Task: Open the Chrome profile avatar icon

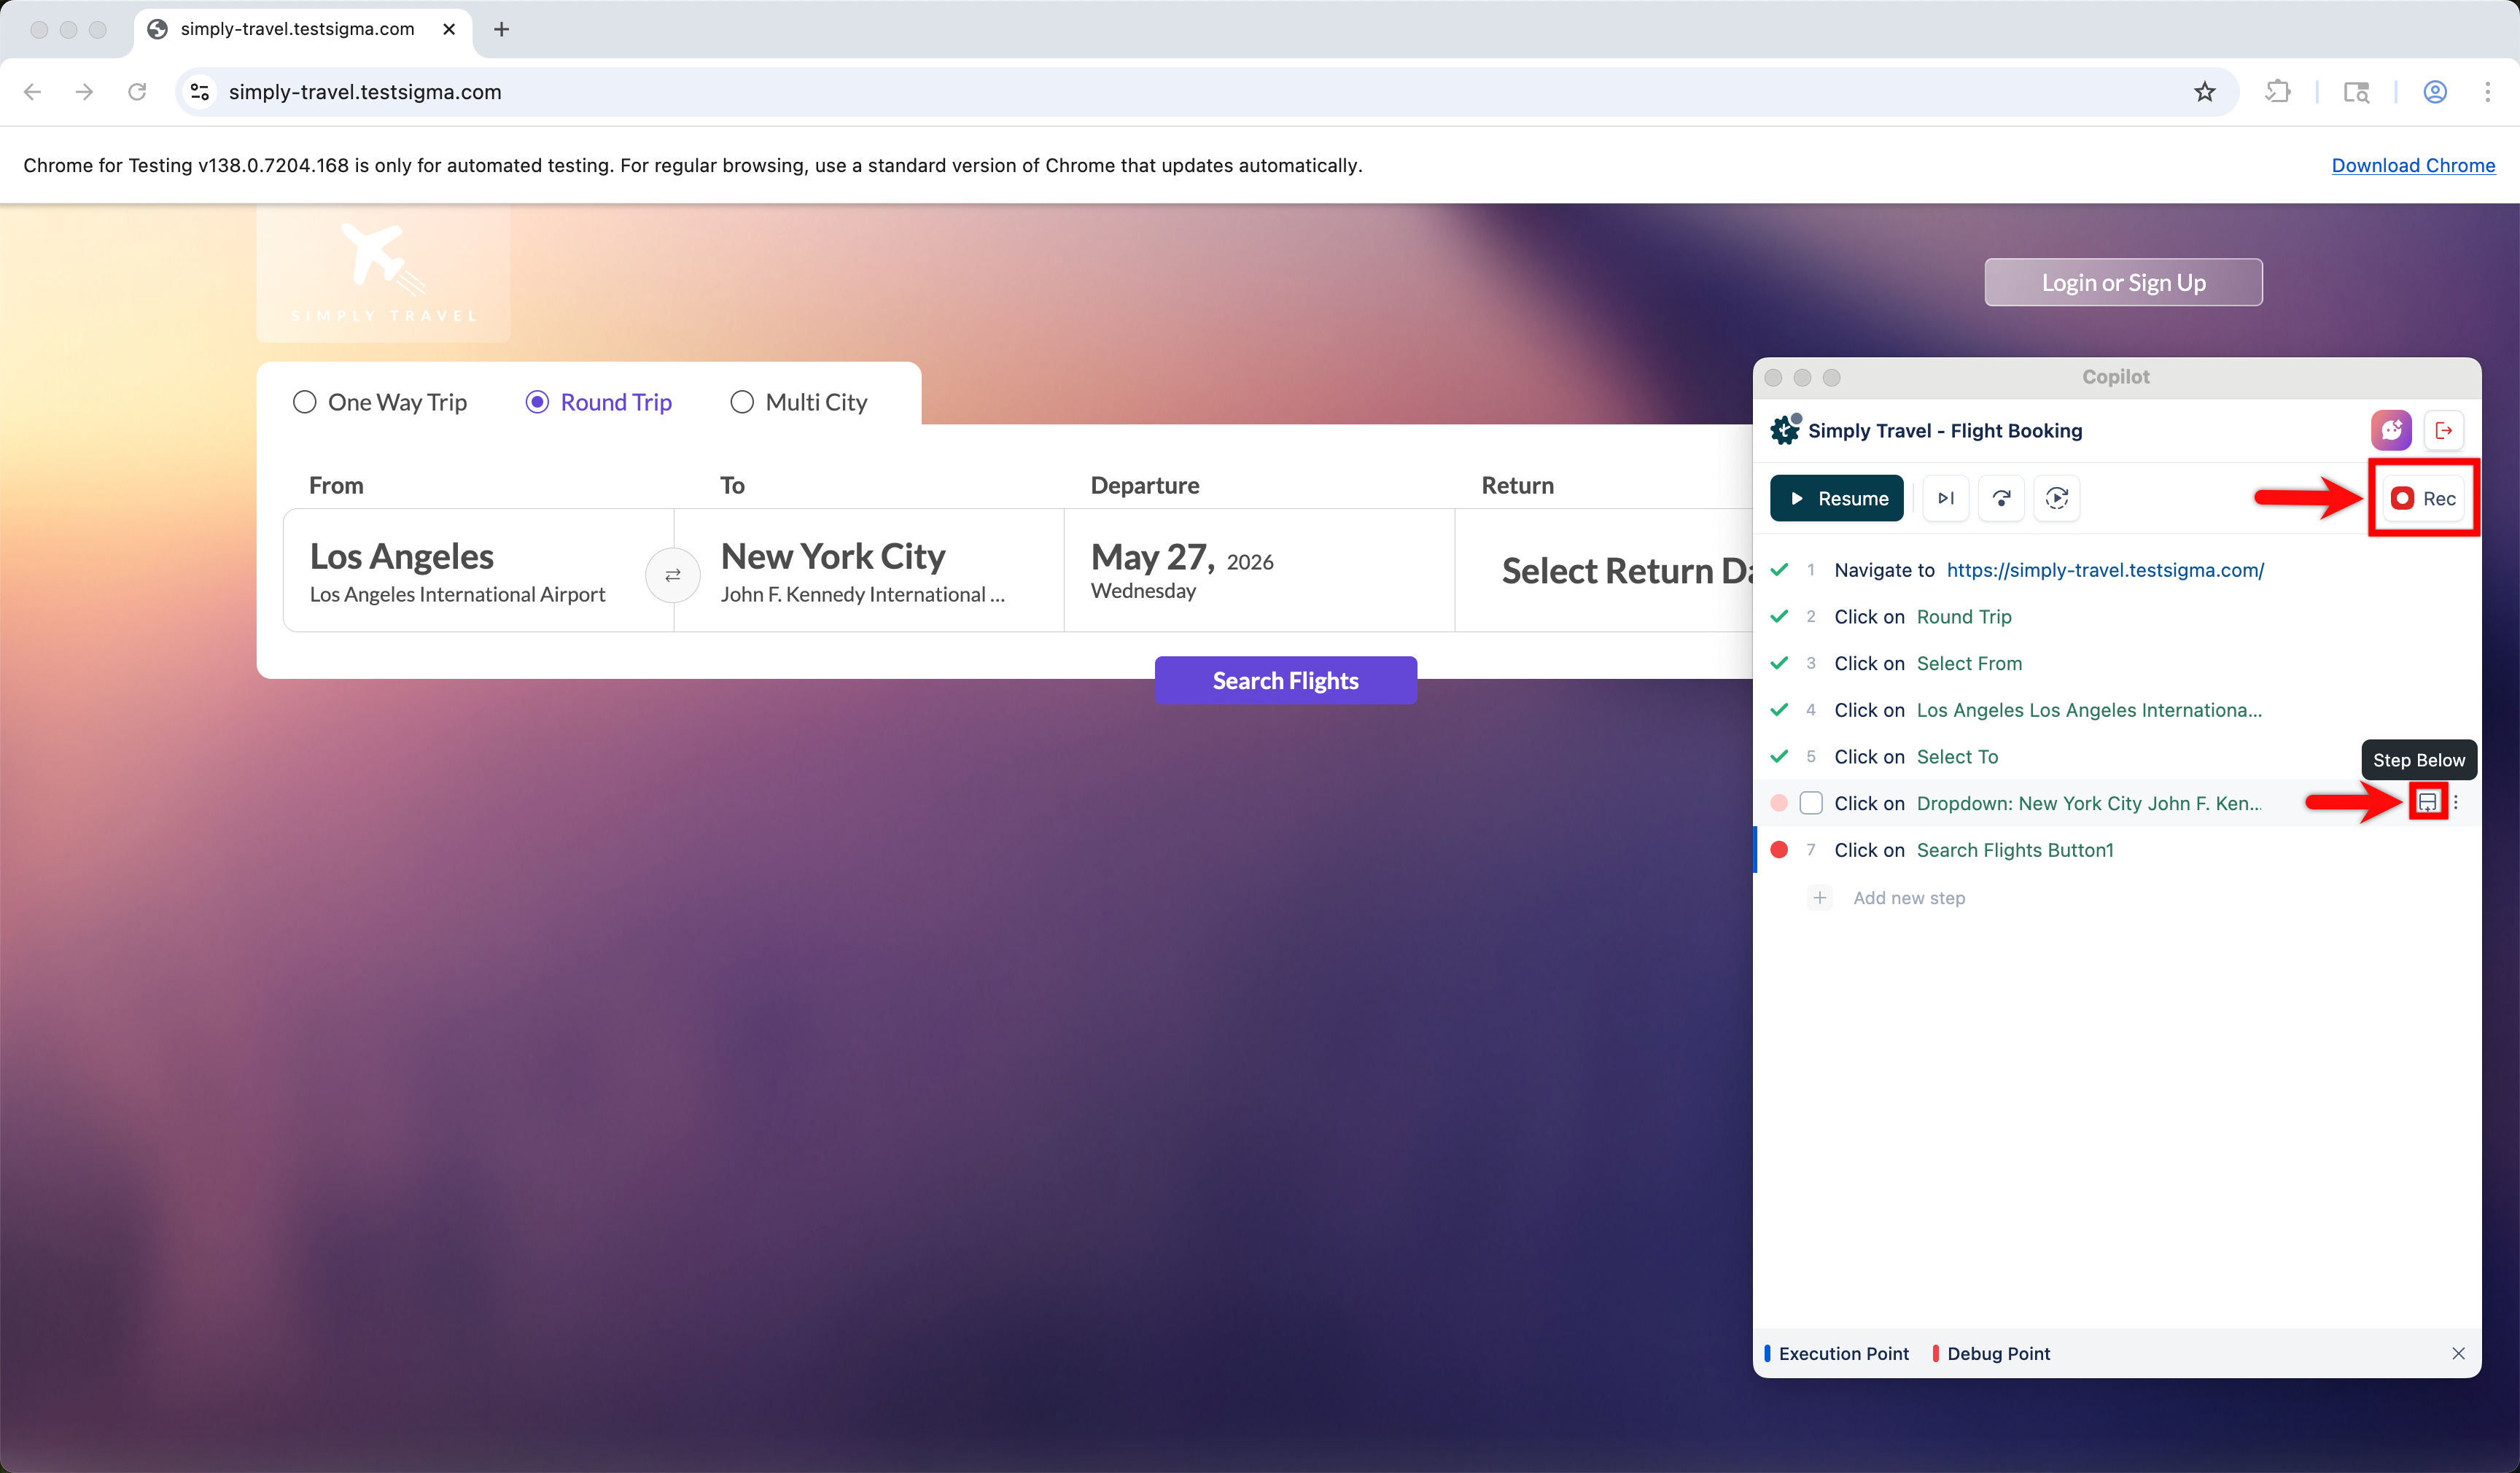Action: click(2435, 92)
